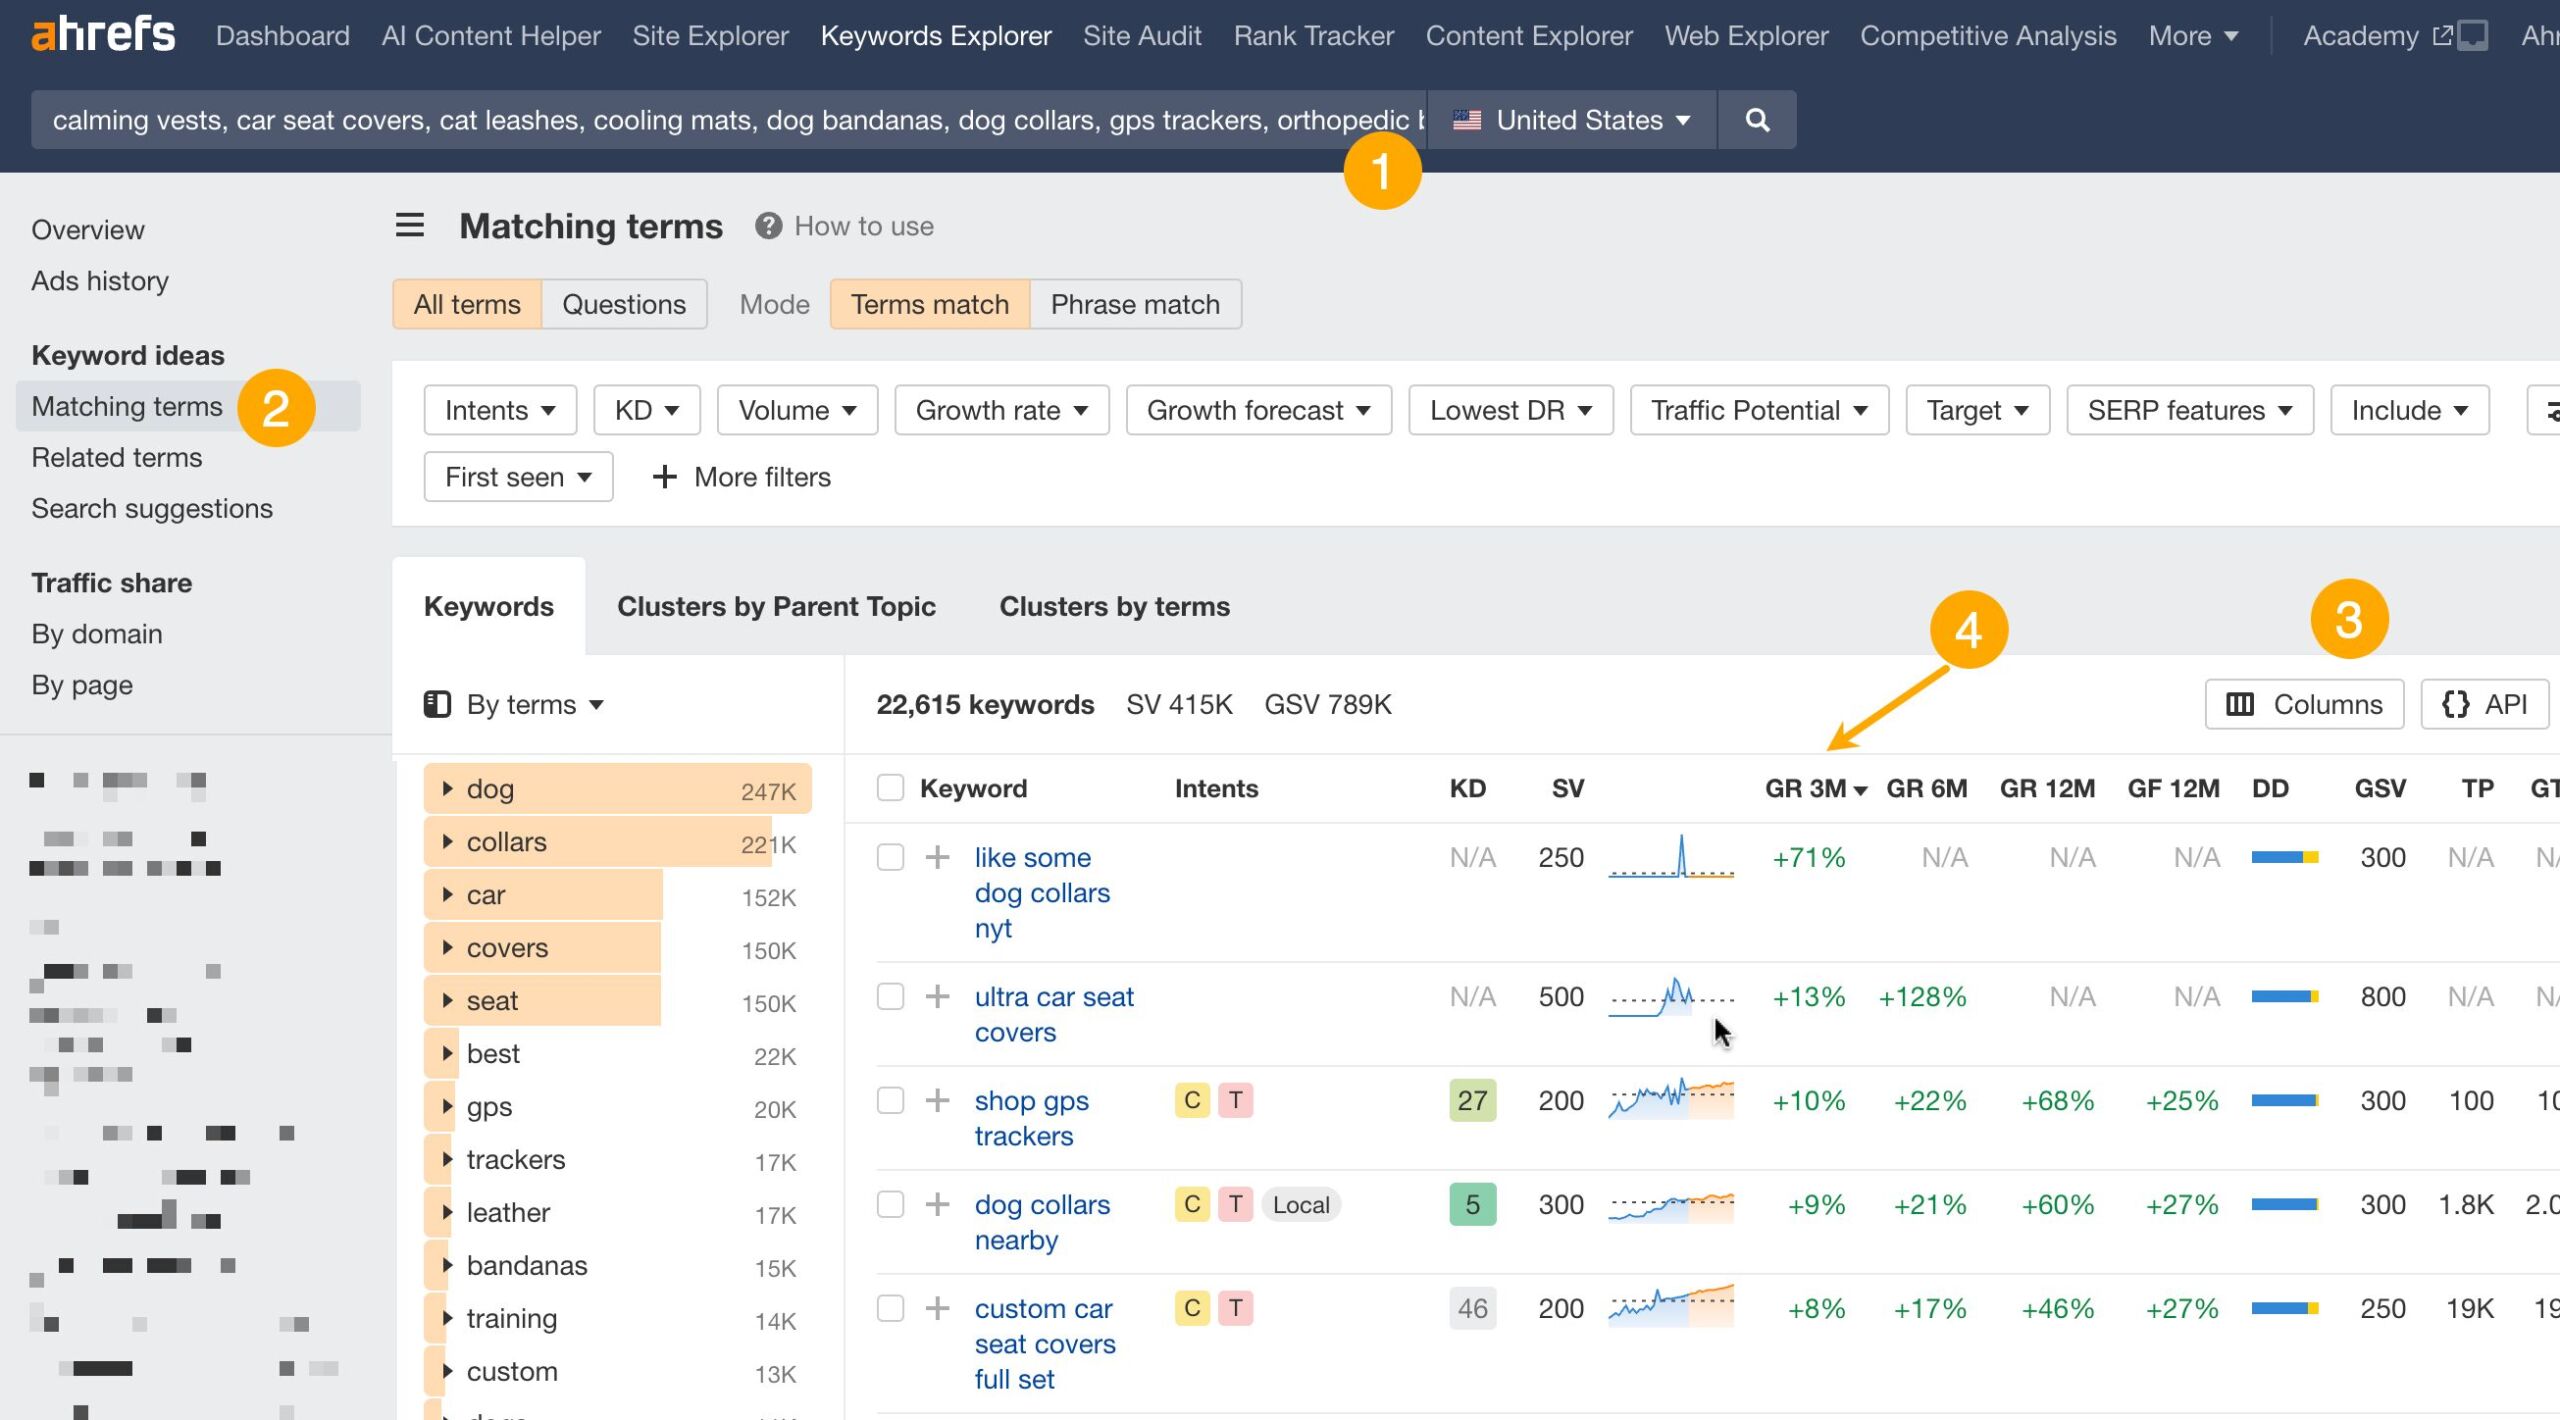
Task: Click the 'More filters' button
Action: (x=741, y=477)
